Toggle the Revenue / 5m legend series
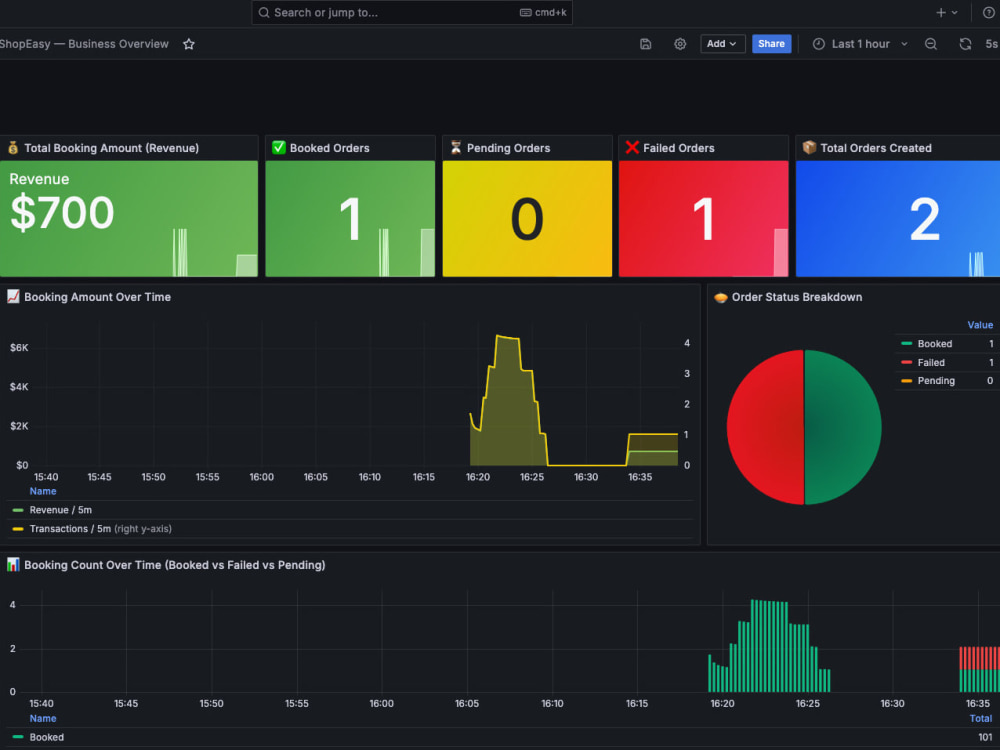The width and height of the screenshot is (1000, 750). click(61, 510)
